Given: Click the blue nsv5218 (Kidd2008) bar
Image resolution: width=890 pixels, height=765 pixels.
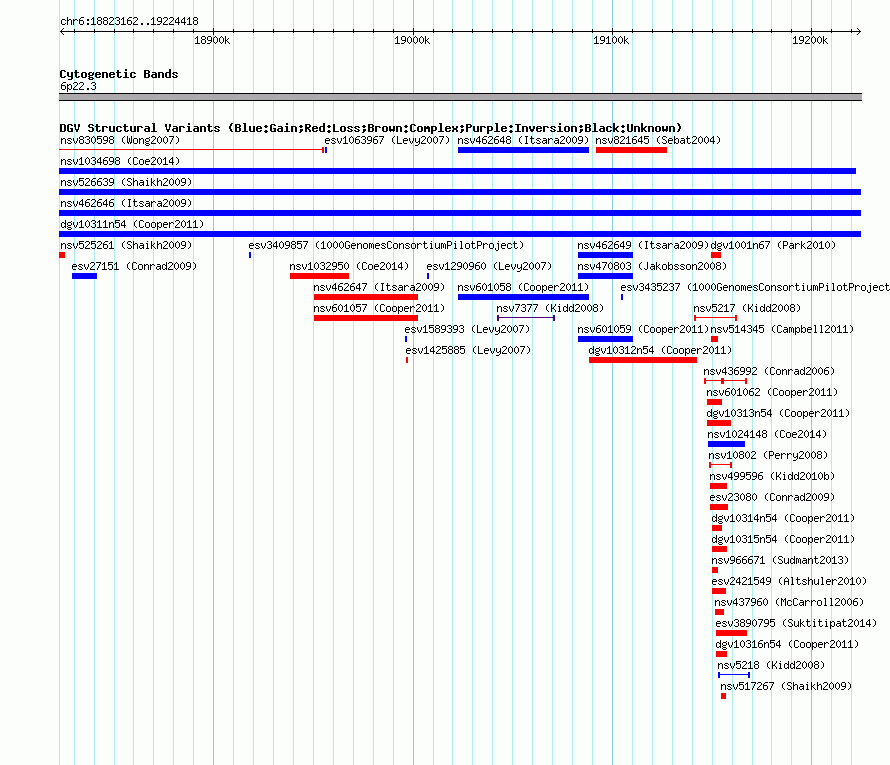Looking at the screenshot, I should point(734,675).
